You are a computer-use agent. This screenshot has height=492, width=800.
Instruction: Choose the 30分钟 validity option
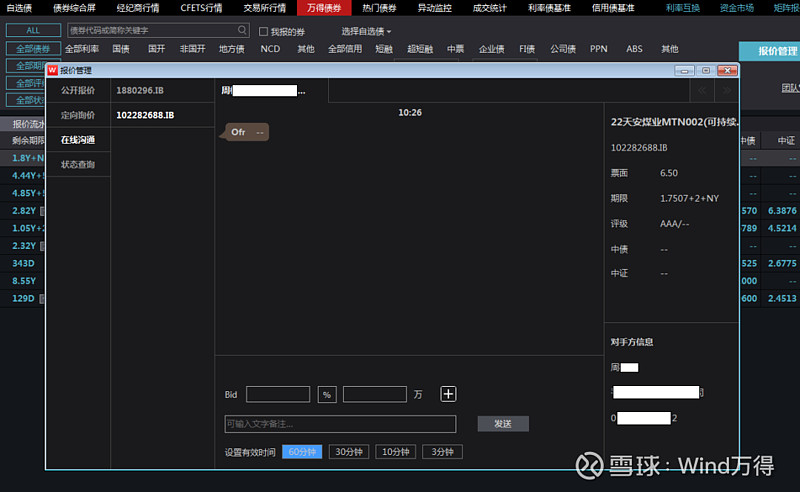[349, 452]
